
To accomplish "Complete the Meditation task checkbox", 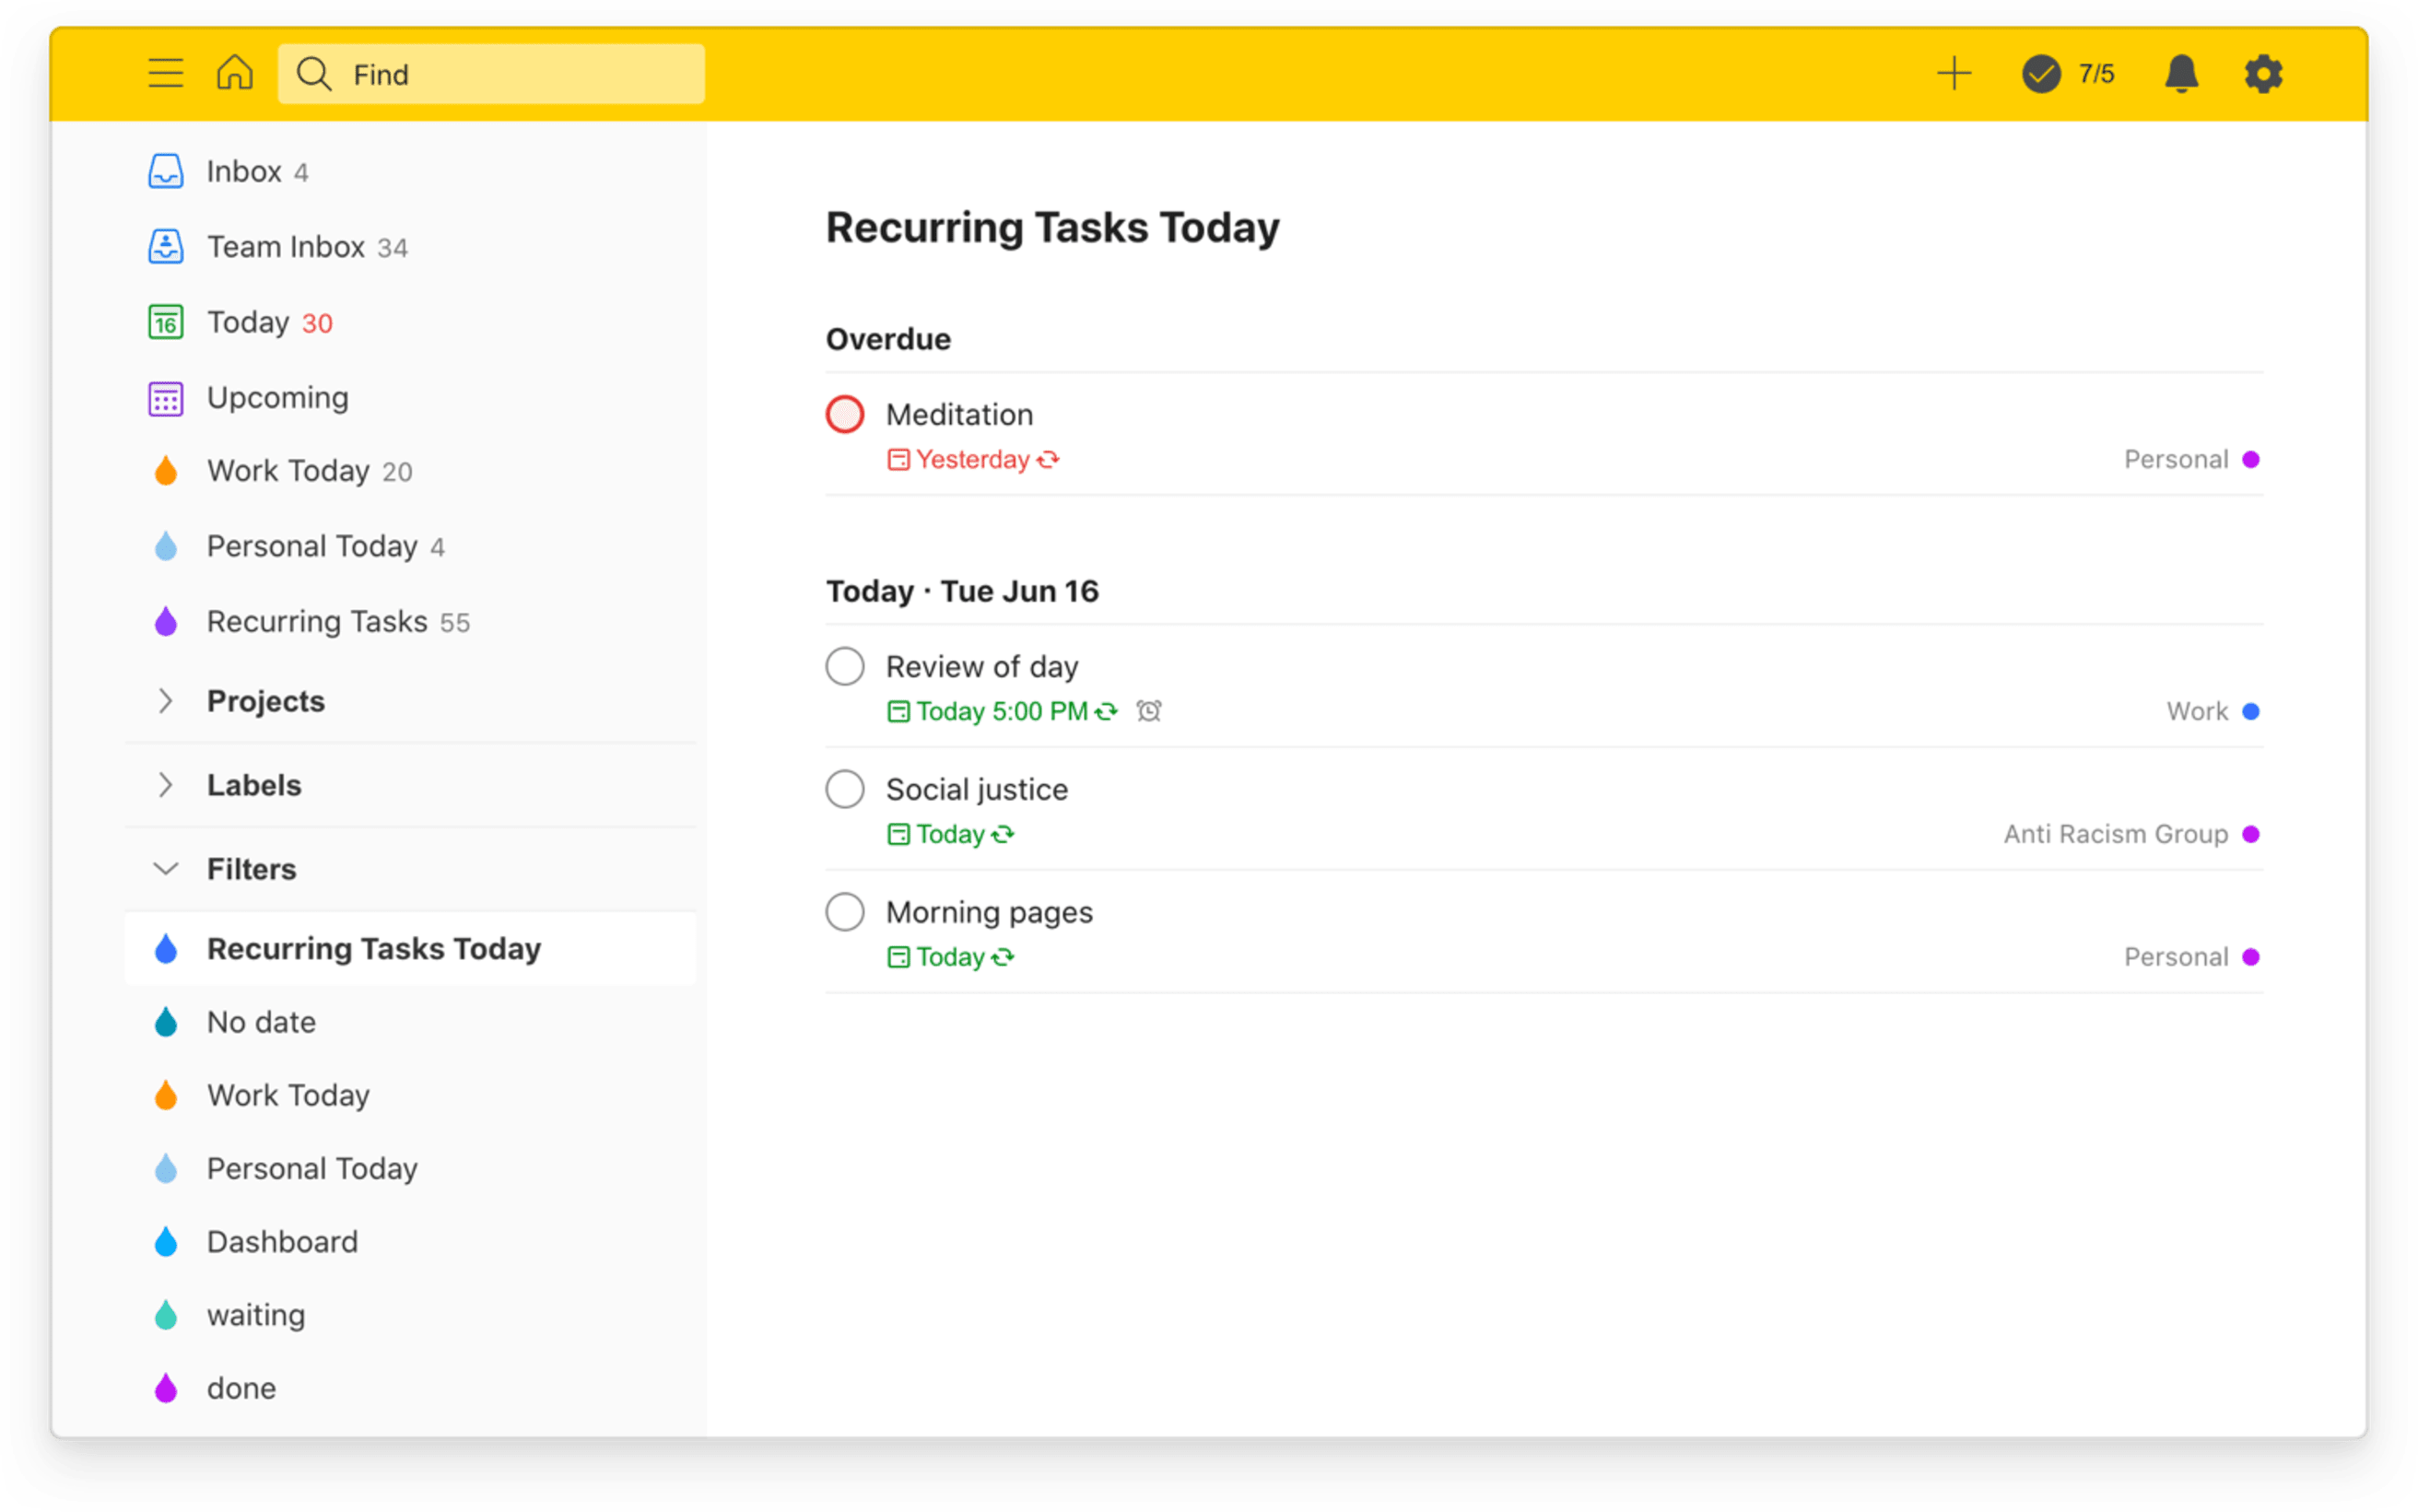I will tap(844, 414).
